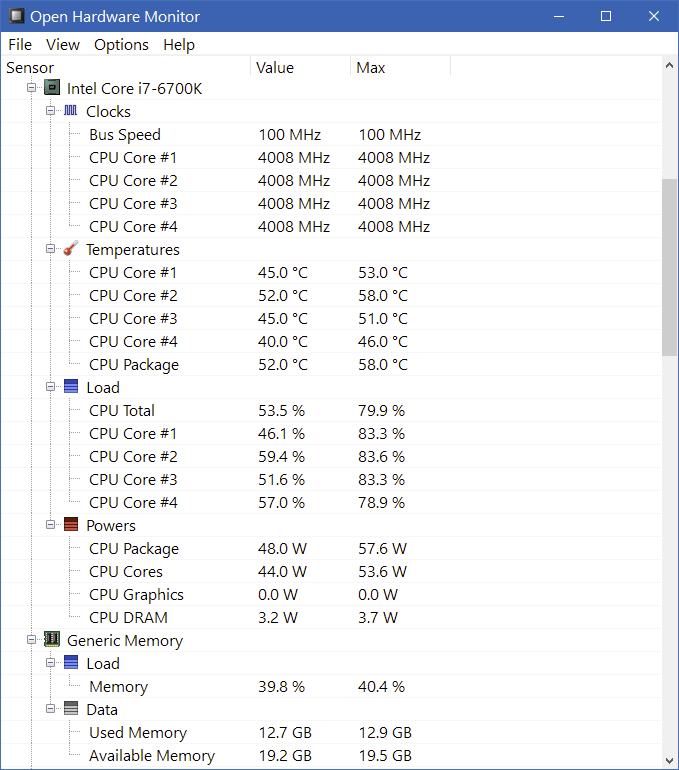Click the gray Data icon
Image resolution: width=679 pixels, height=770 pixels.
pyautogui.click(x=71, y=709)
